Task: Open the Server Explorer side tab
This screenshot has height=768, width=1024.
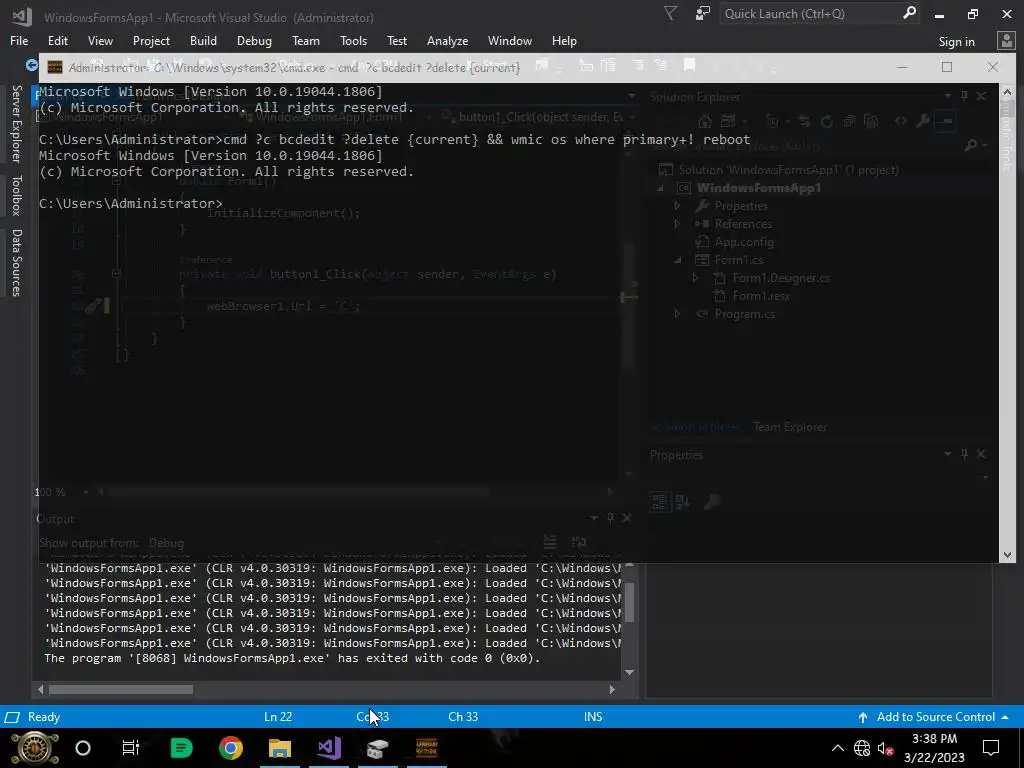Action: 16,123
